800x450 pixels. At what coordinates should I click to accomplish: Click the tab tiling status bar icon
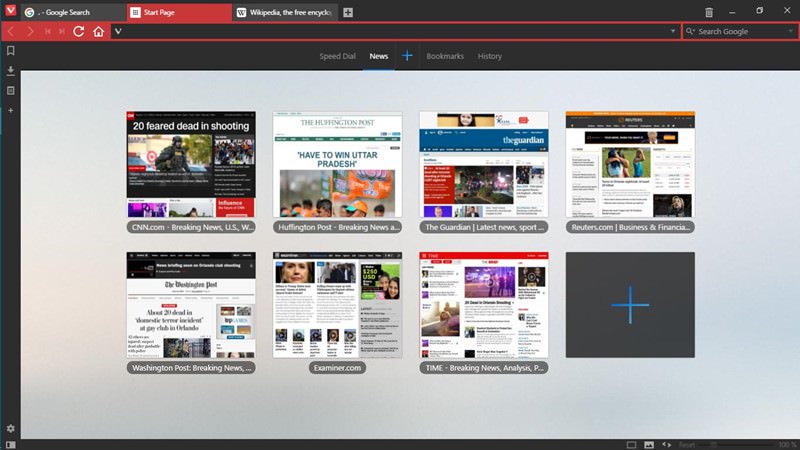[x=631, y=445]
